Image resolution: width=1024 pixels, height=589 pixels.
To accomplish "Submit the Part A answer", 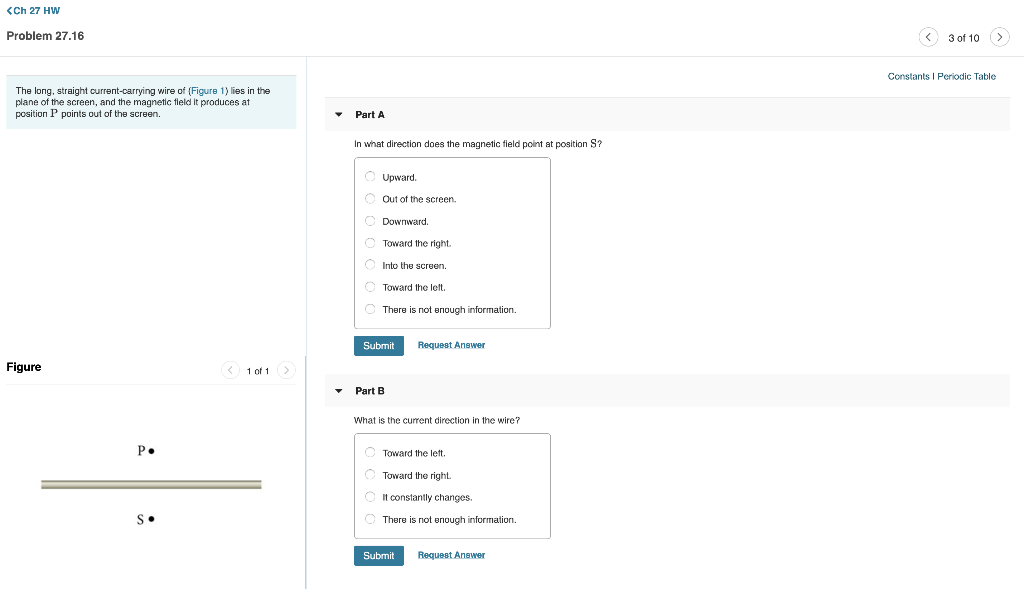I will [x=379, y=345].
